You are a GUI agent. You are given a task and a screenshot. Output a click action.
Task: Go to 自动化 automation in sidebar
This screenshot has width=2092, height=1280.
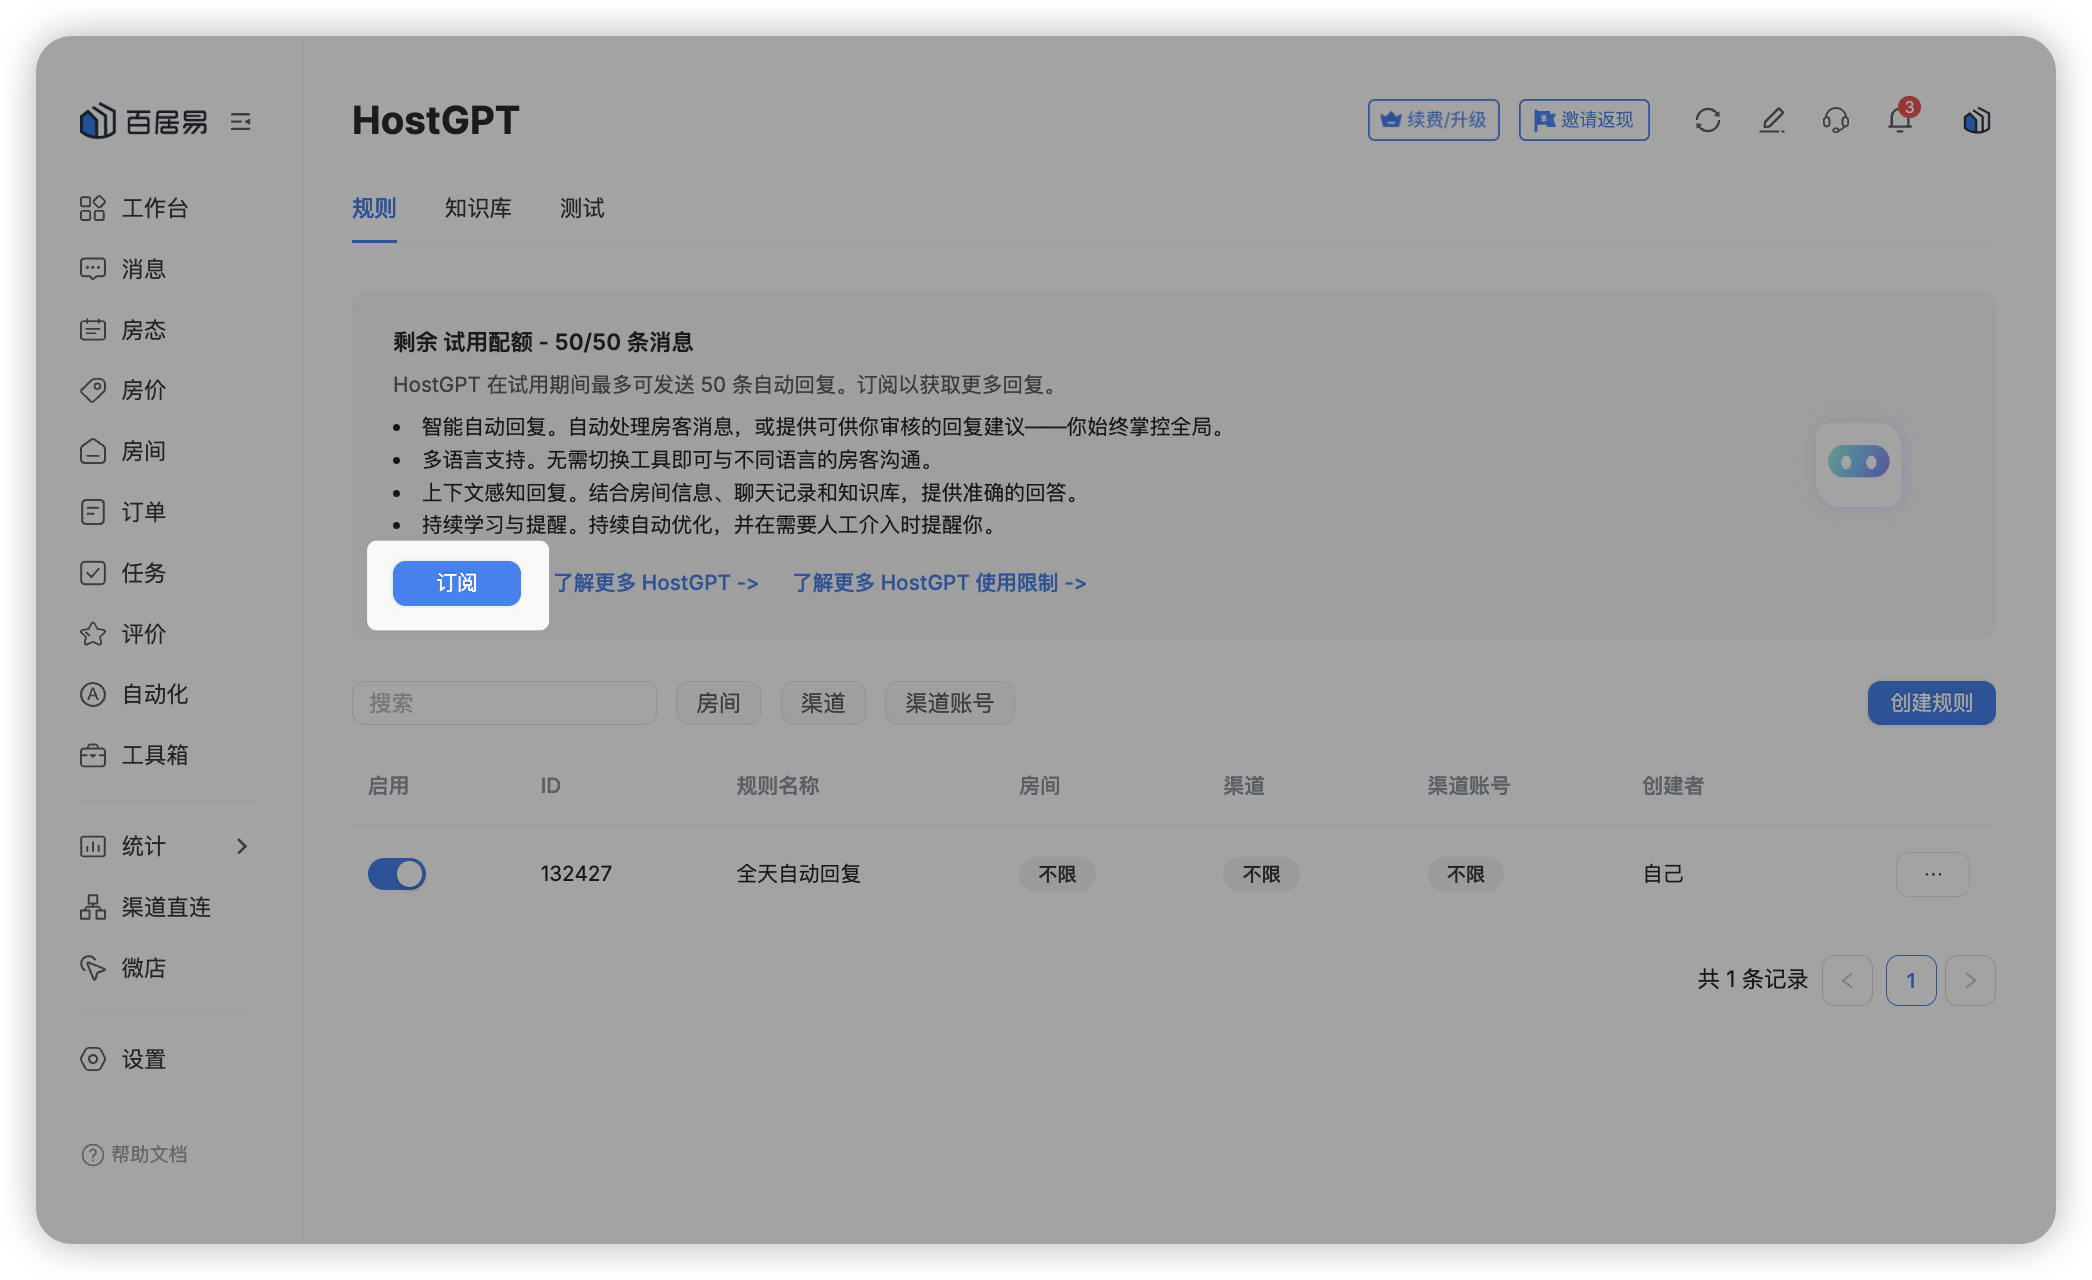154,694
